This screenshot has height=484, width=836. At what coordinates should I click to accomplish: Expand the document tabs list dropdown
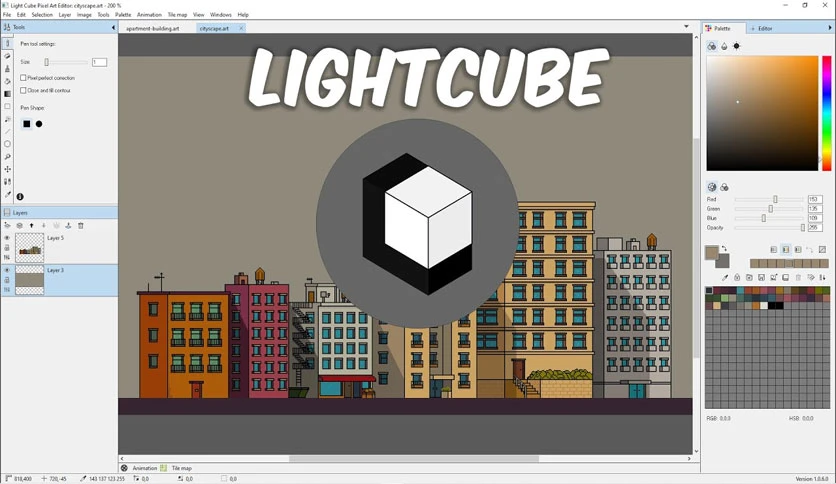point(686,26)
